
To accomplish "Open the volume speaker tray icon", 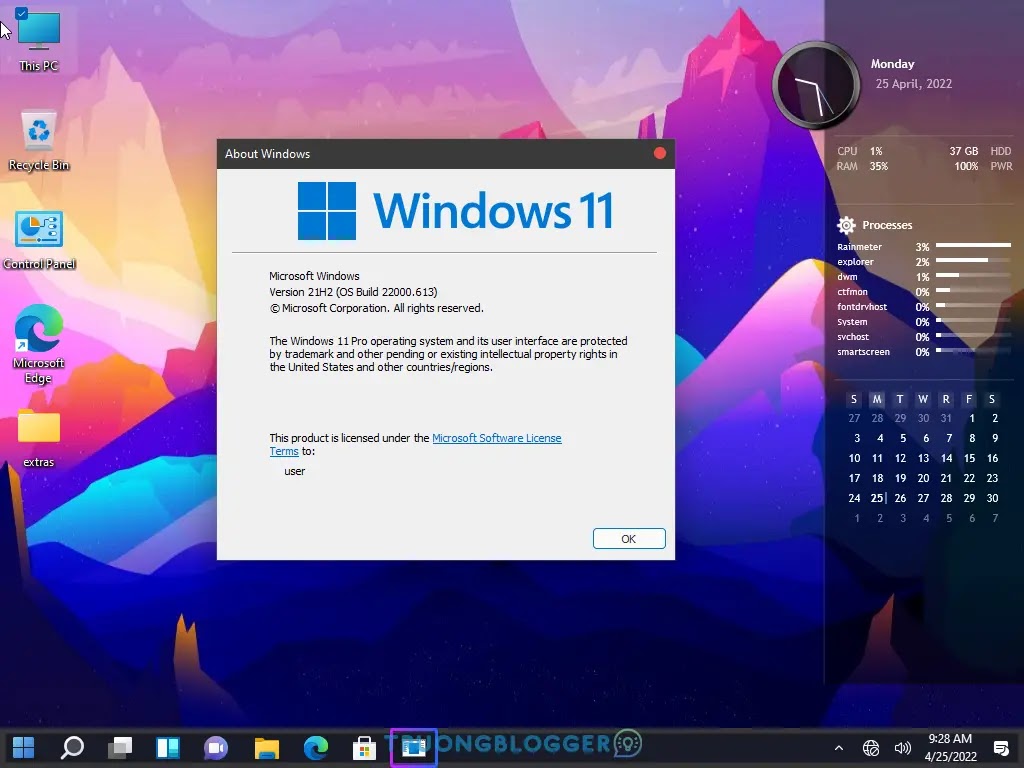I will (x=903, y=748).
